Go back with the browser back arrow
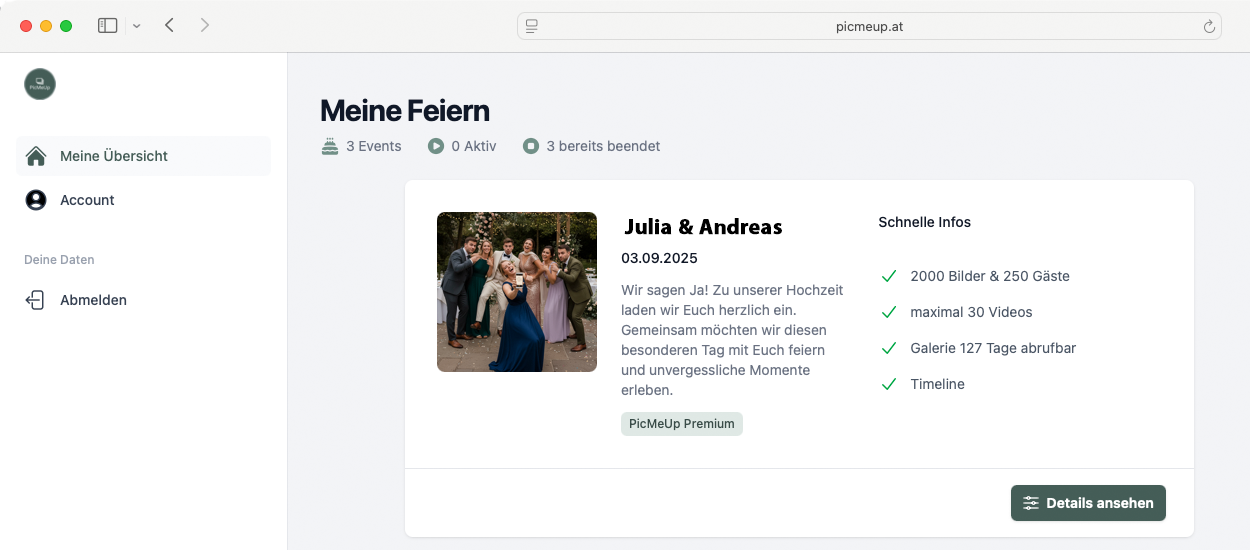1250x550 pixels. click(x=169, y=26)
